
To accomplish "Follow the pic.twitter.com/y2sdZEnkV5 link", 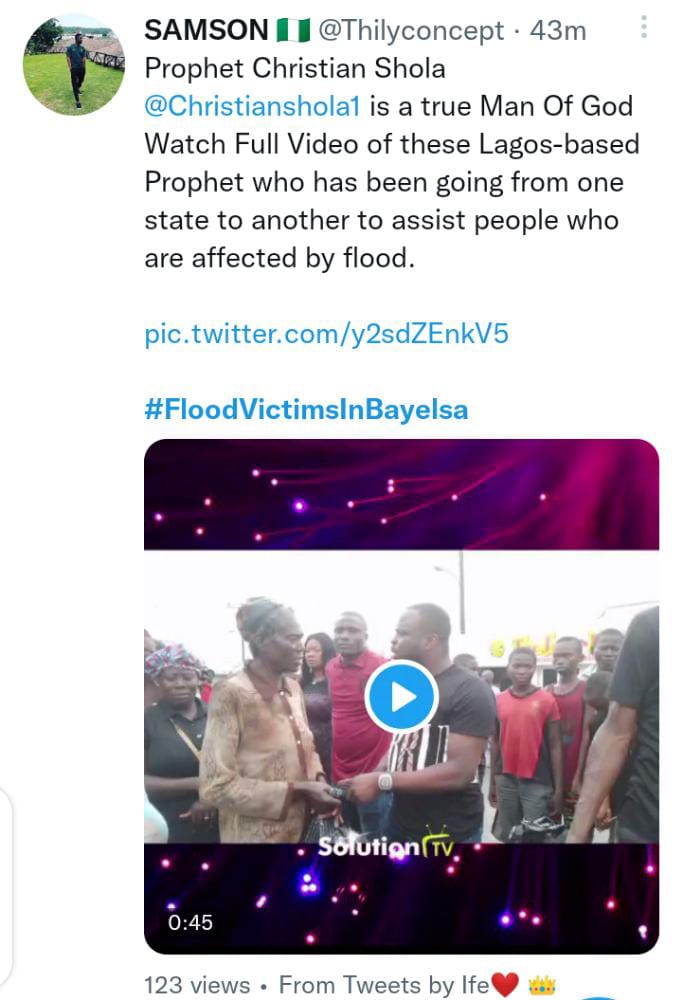I will (327, 333).
